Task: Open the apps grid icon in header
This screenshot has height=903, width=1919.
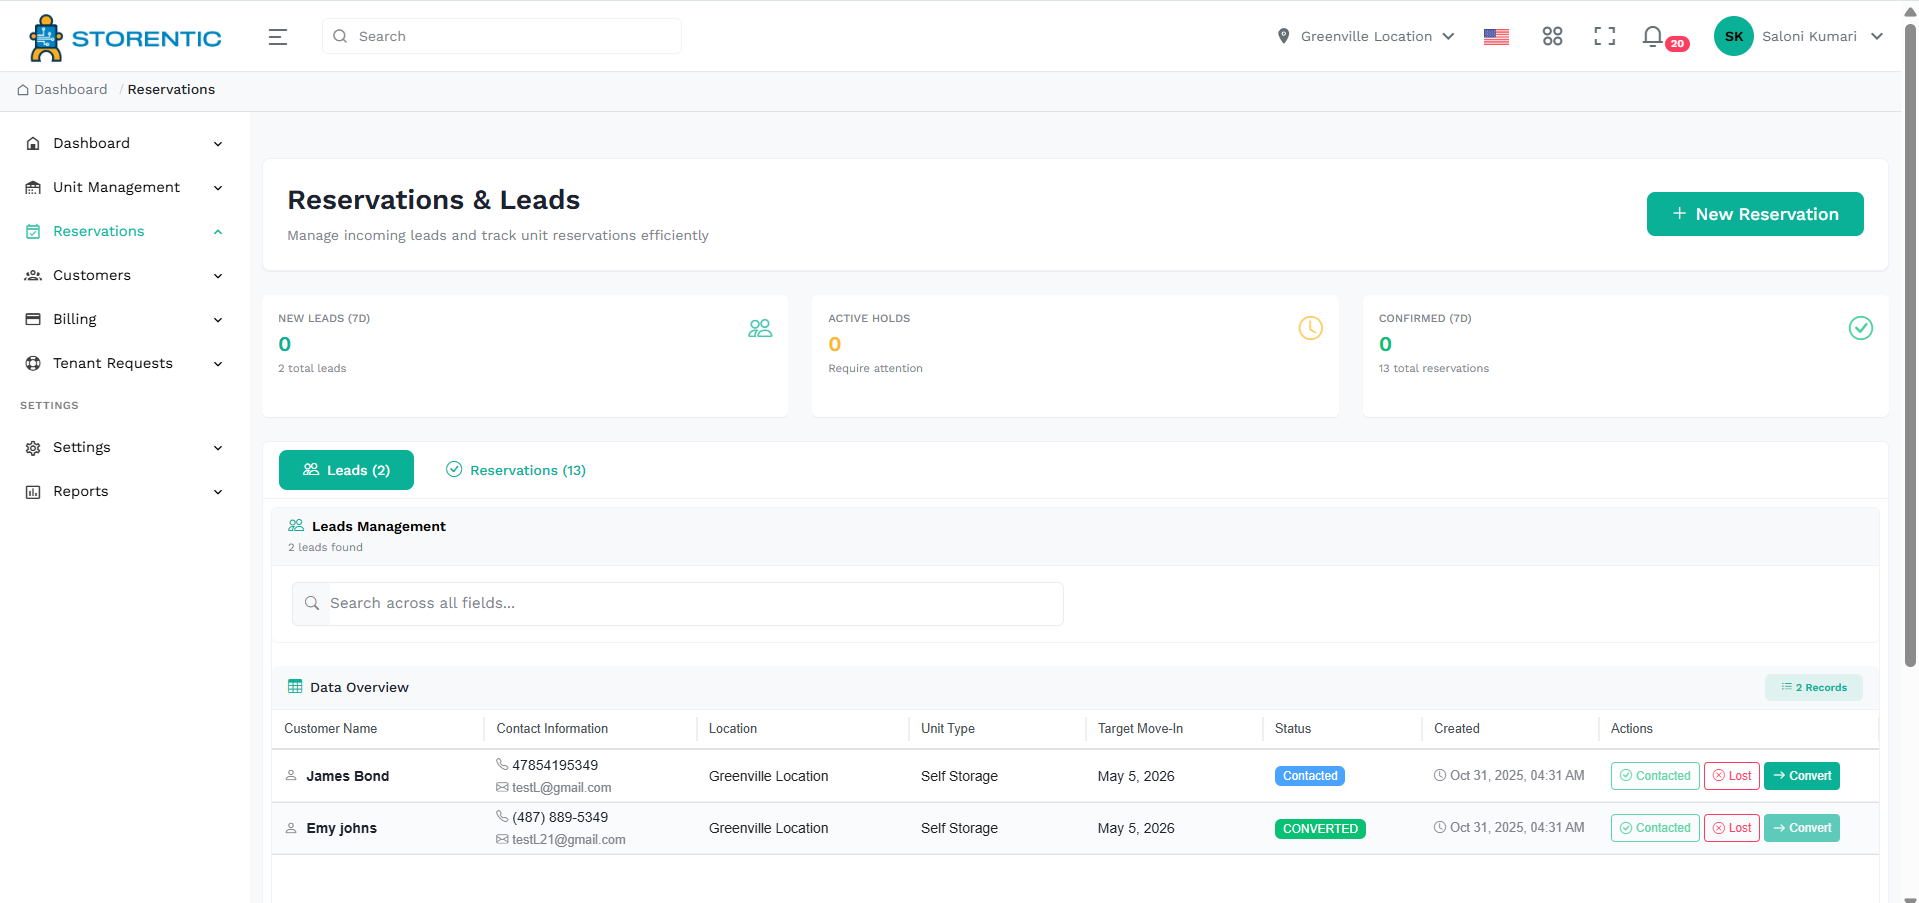Action: tap(1552, 36)
